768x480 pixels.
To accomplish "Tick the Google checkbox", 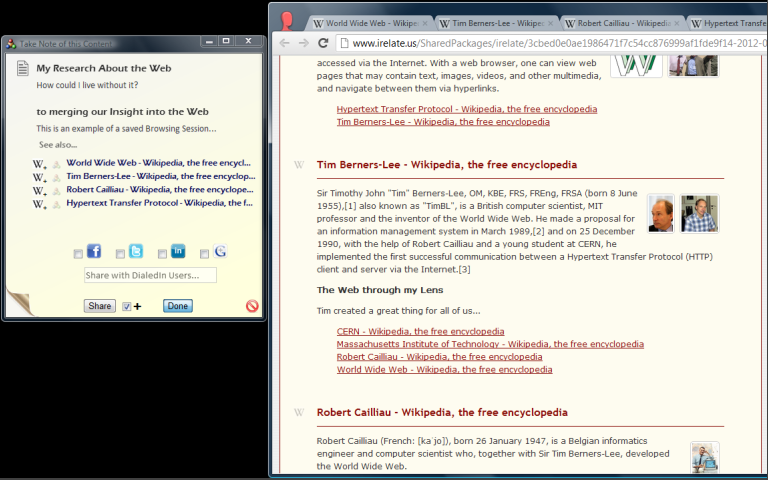I will click(x=204, y=254).
